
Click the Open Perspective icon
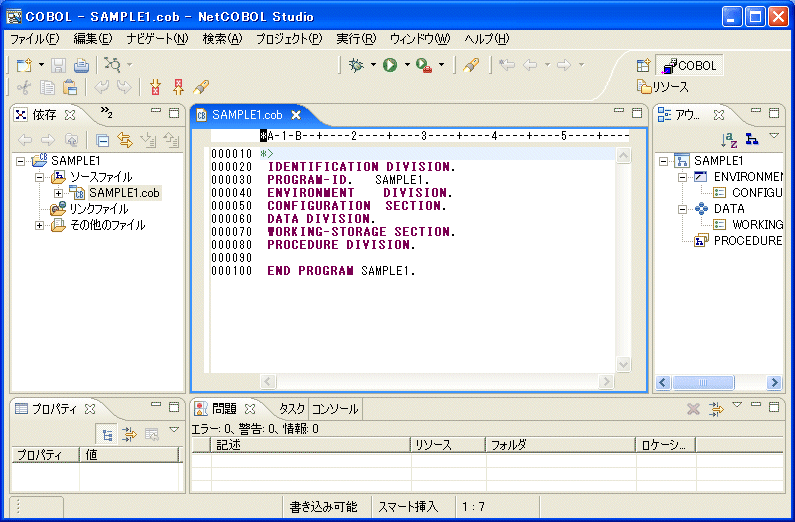click(x=643, y=65)
